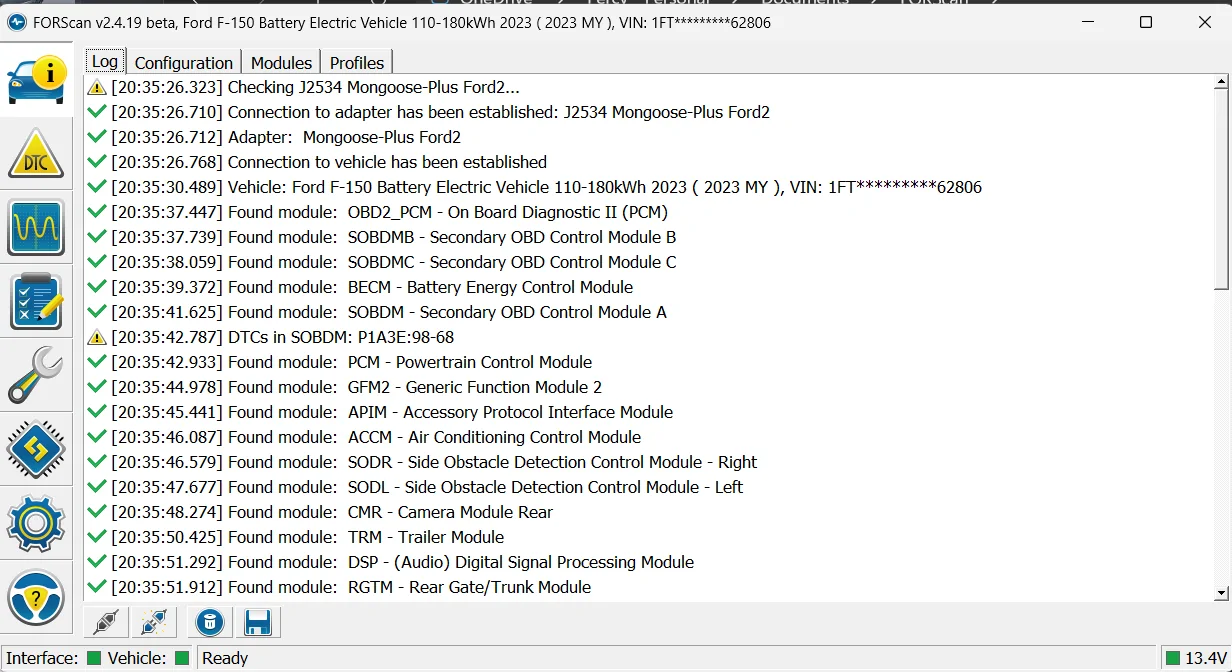
Task: Click the connect to vehicle plug button
Action: 106,623
